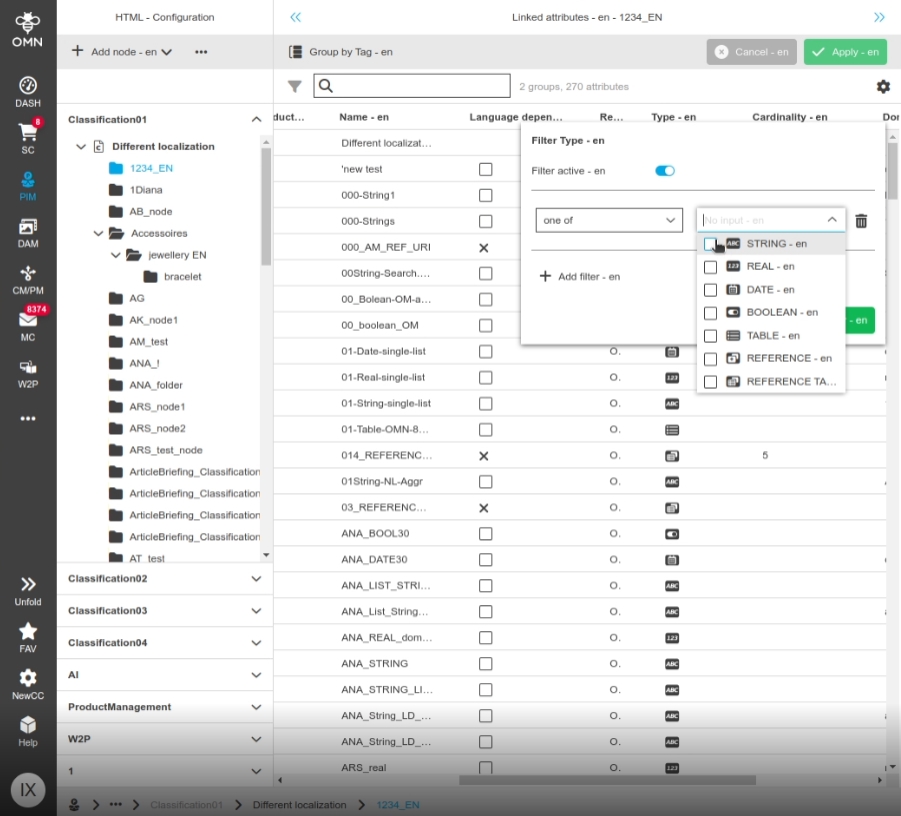Open the CM/PM module

point(28,280)
